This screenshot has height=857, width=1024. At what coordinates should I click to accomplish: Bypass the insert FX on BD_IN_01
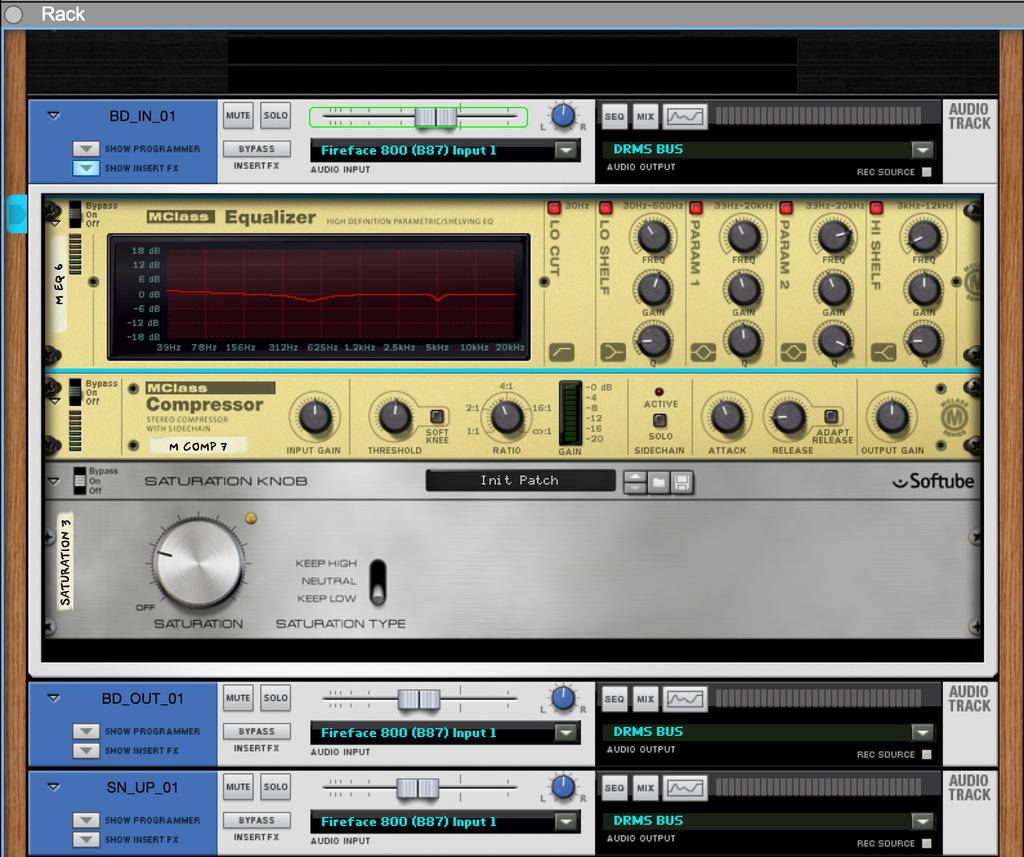click(257, 149)
